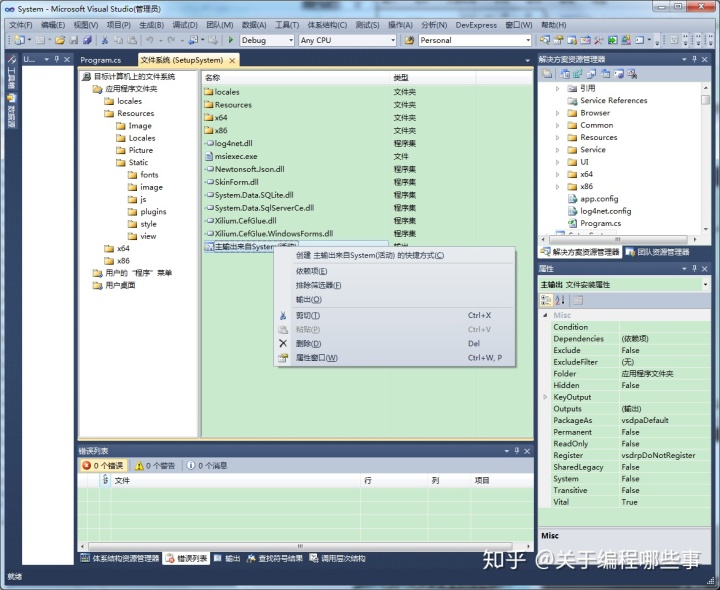
Task: Expand the Common folder in Solution Explorer
Action: pos(557,125)
